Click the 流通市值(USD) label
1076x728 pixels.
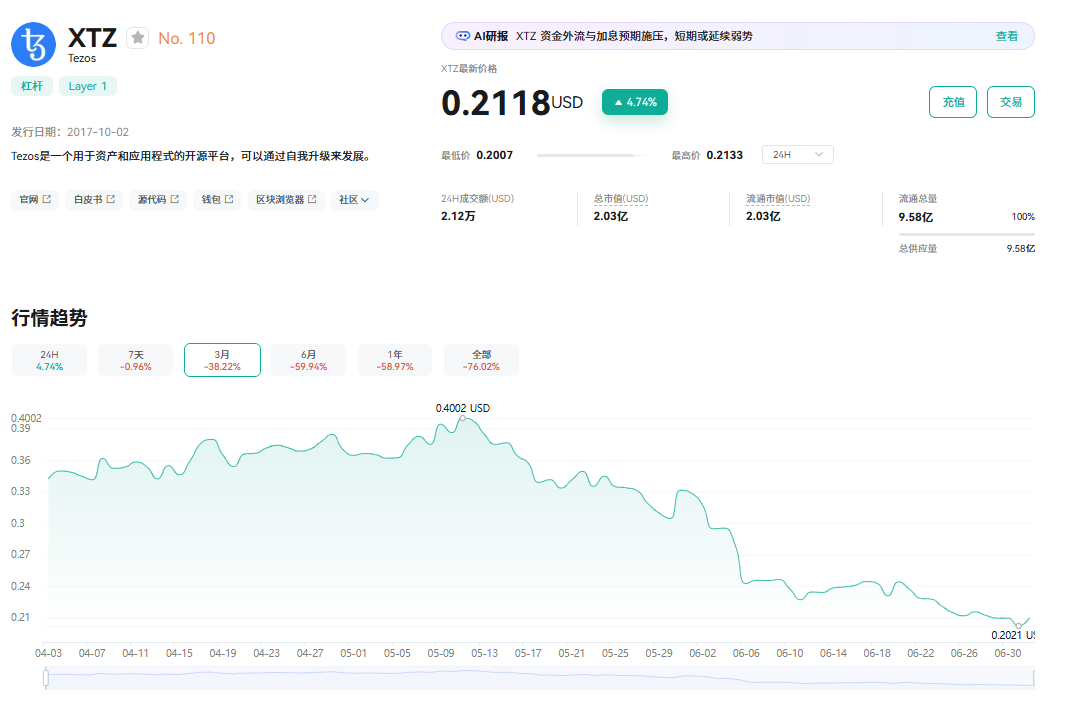point(778,199)
